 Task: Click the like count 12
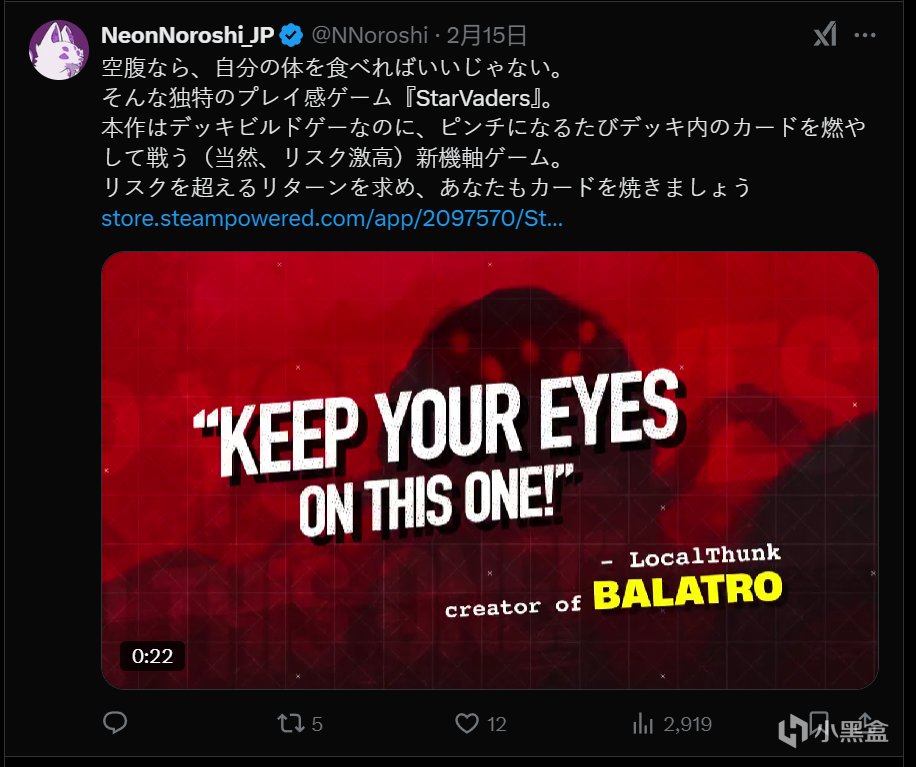[497, 724]
